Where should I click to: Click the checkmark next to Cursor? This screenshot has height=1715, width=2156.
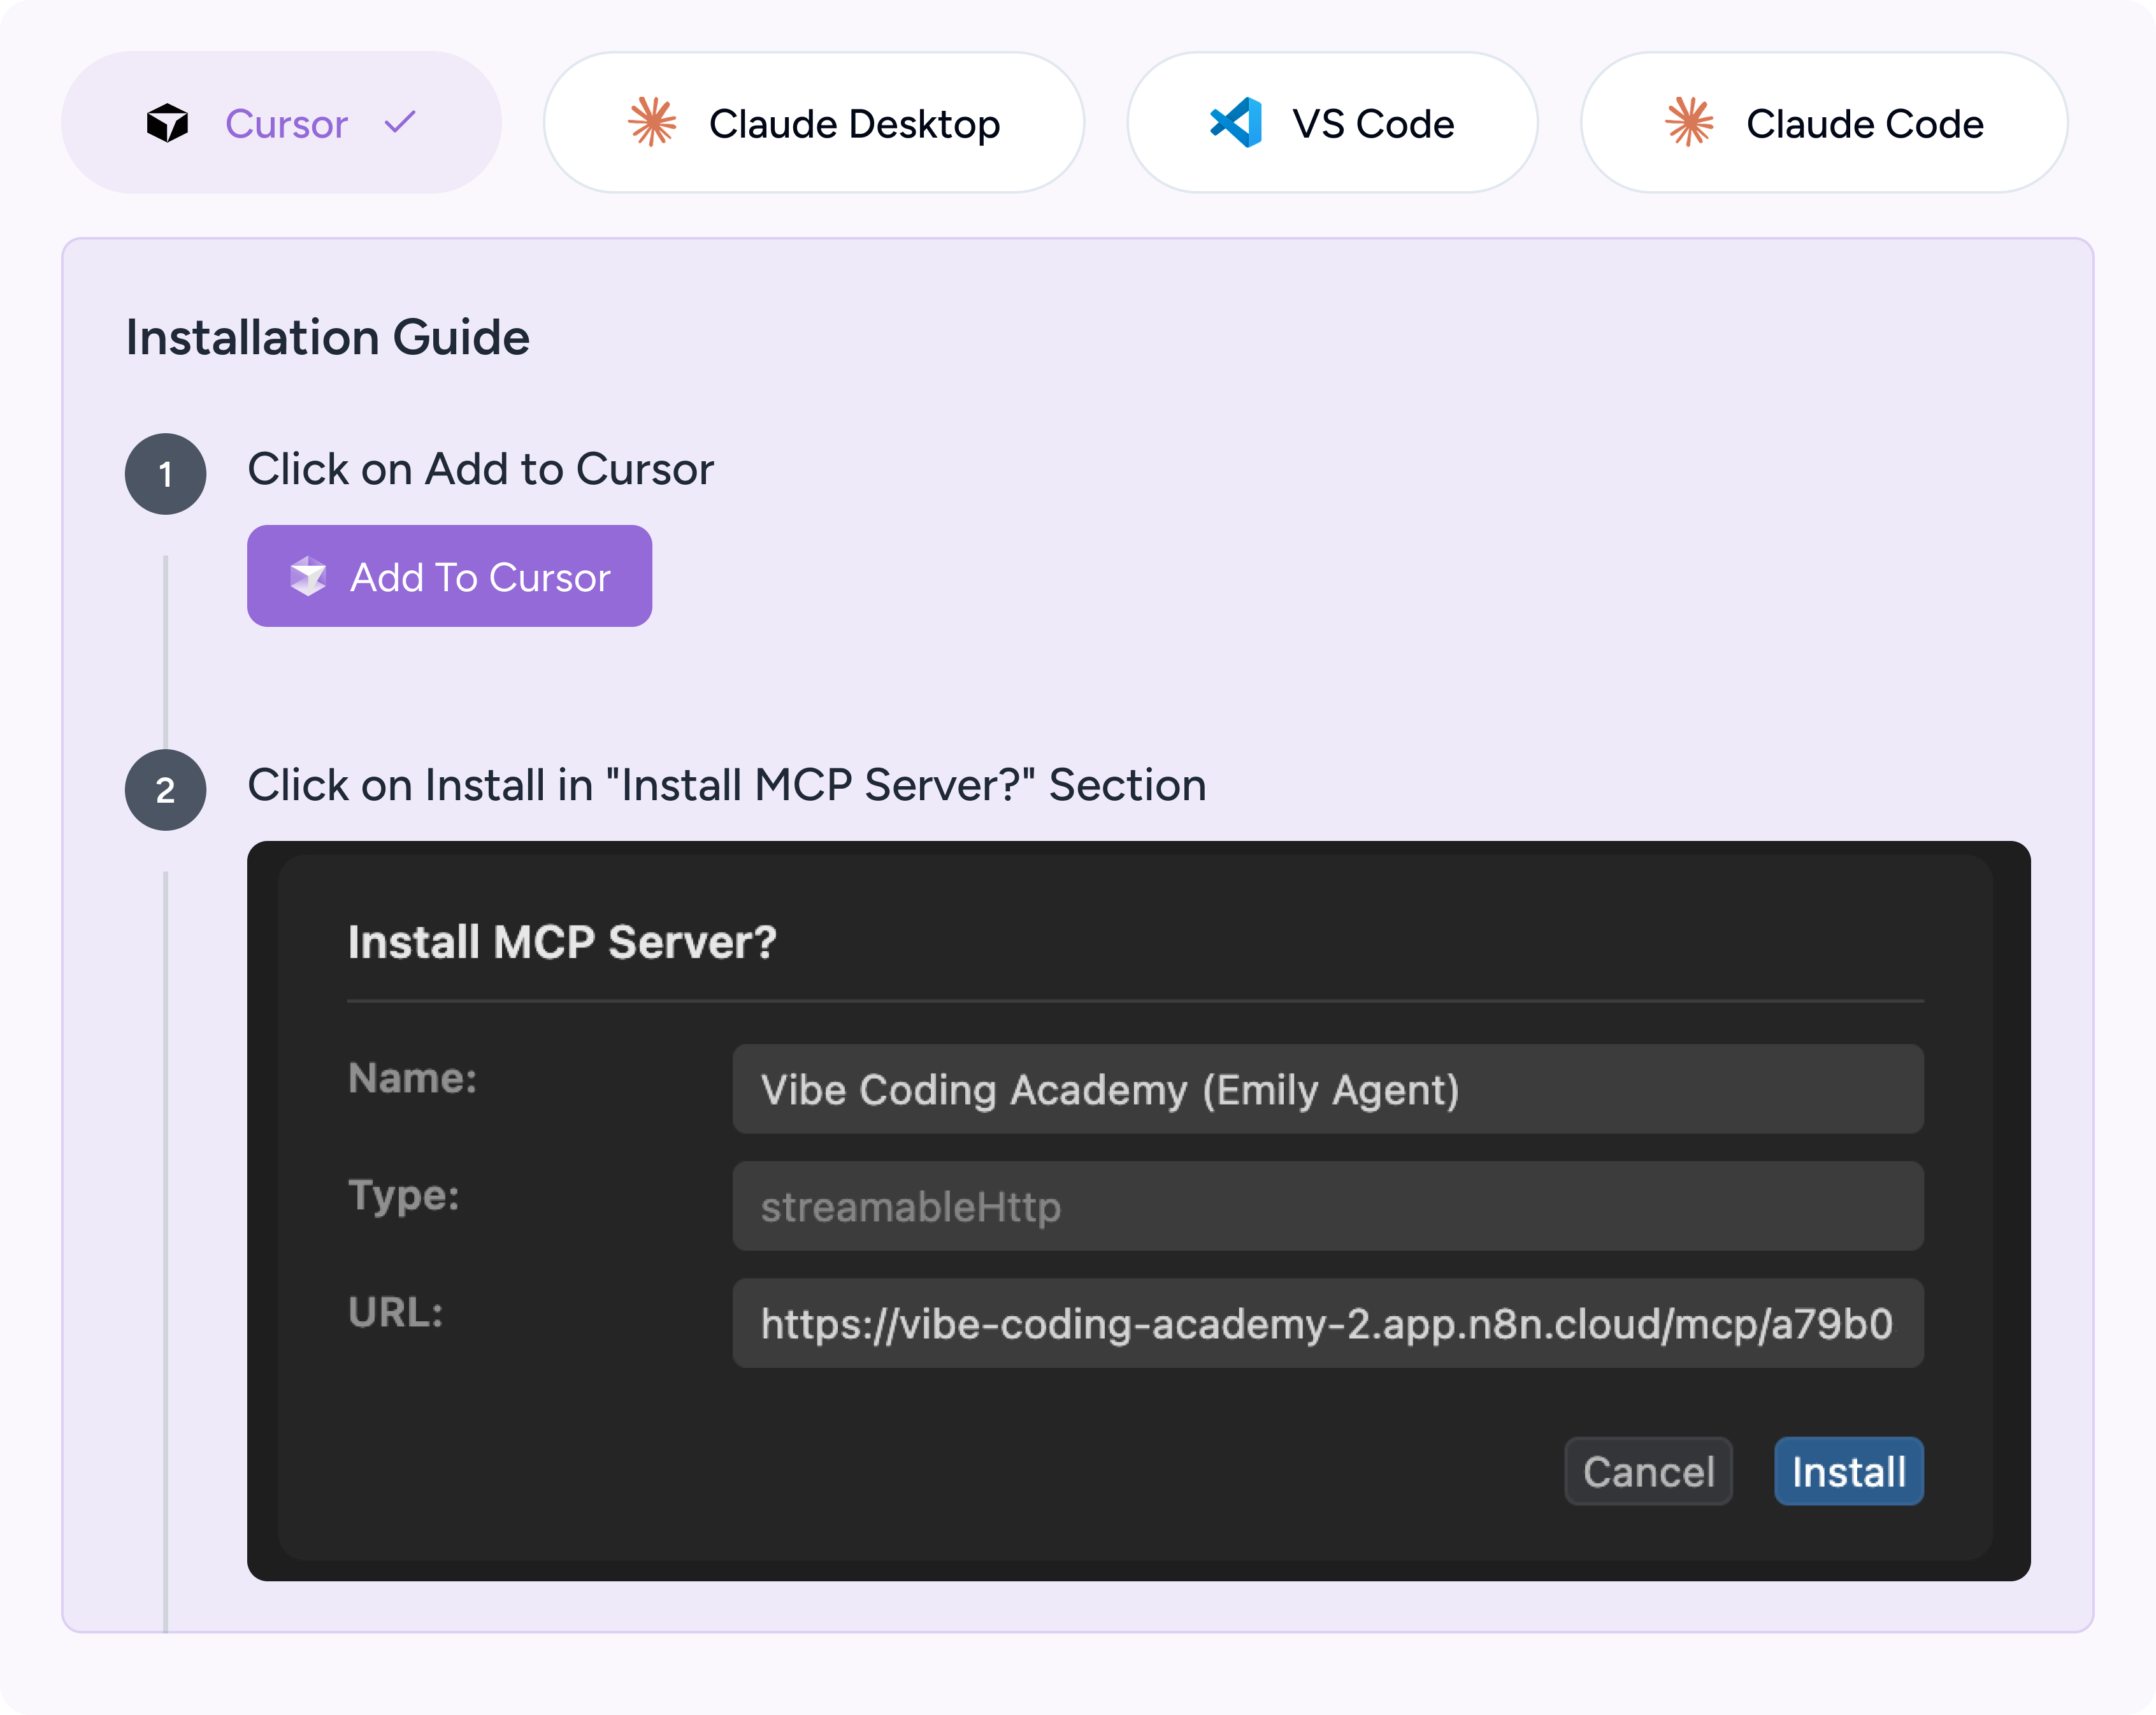pos(400,122)
